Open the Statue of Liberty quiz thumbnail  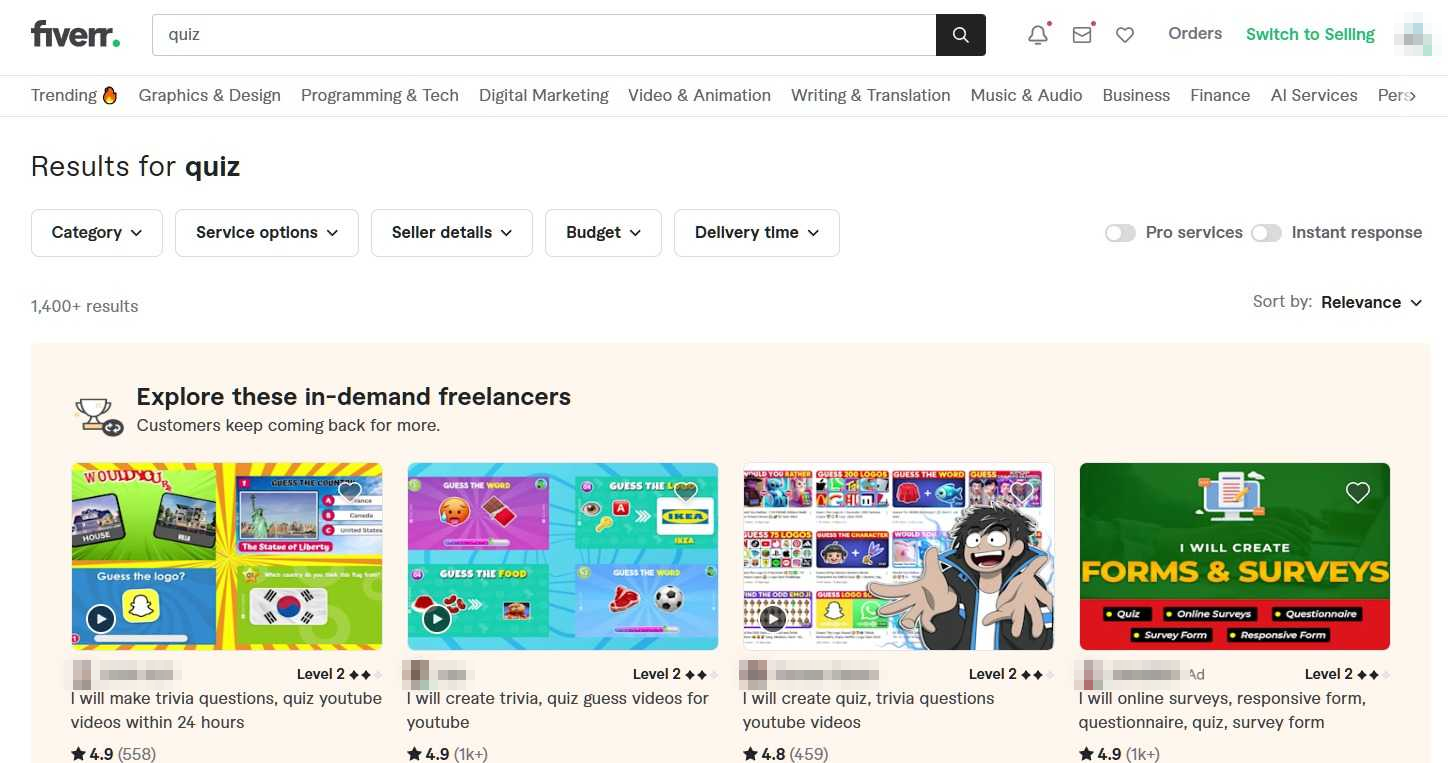click(227, 556)
